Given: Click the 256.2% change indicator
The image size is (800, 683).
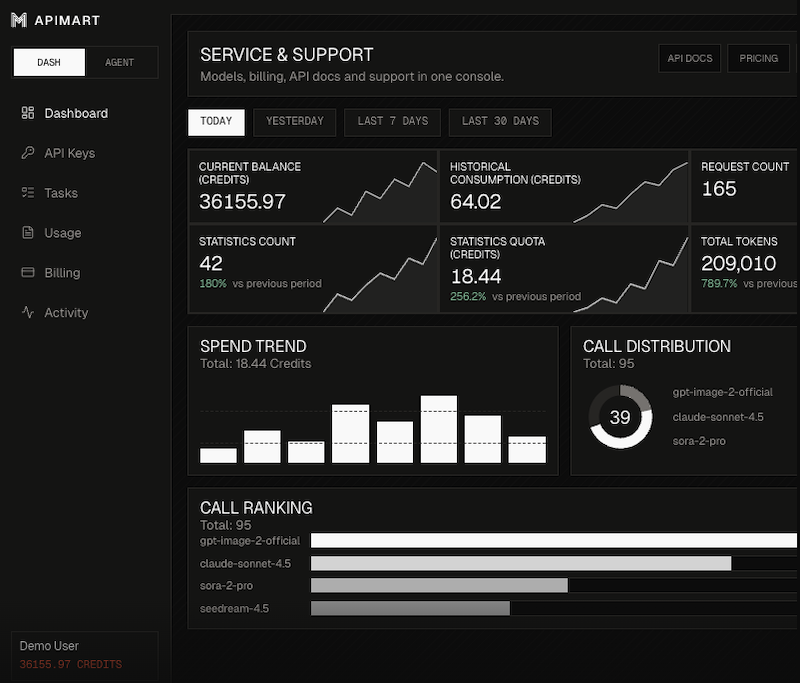Looking at the screenshot, I should 468,296.
